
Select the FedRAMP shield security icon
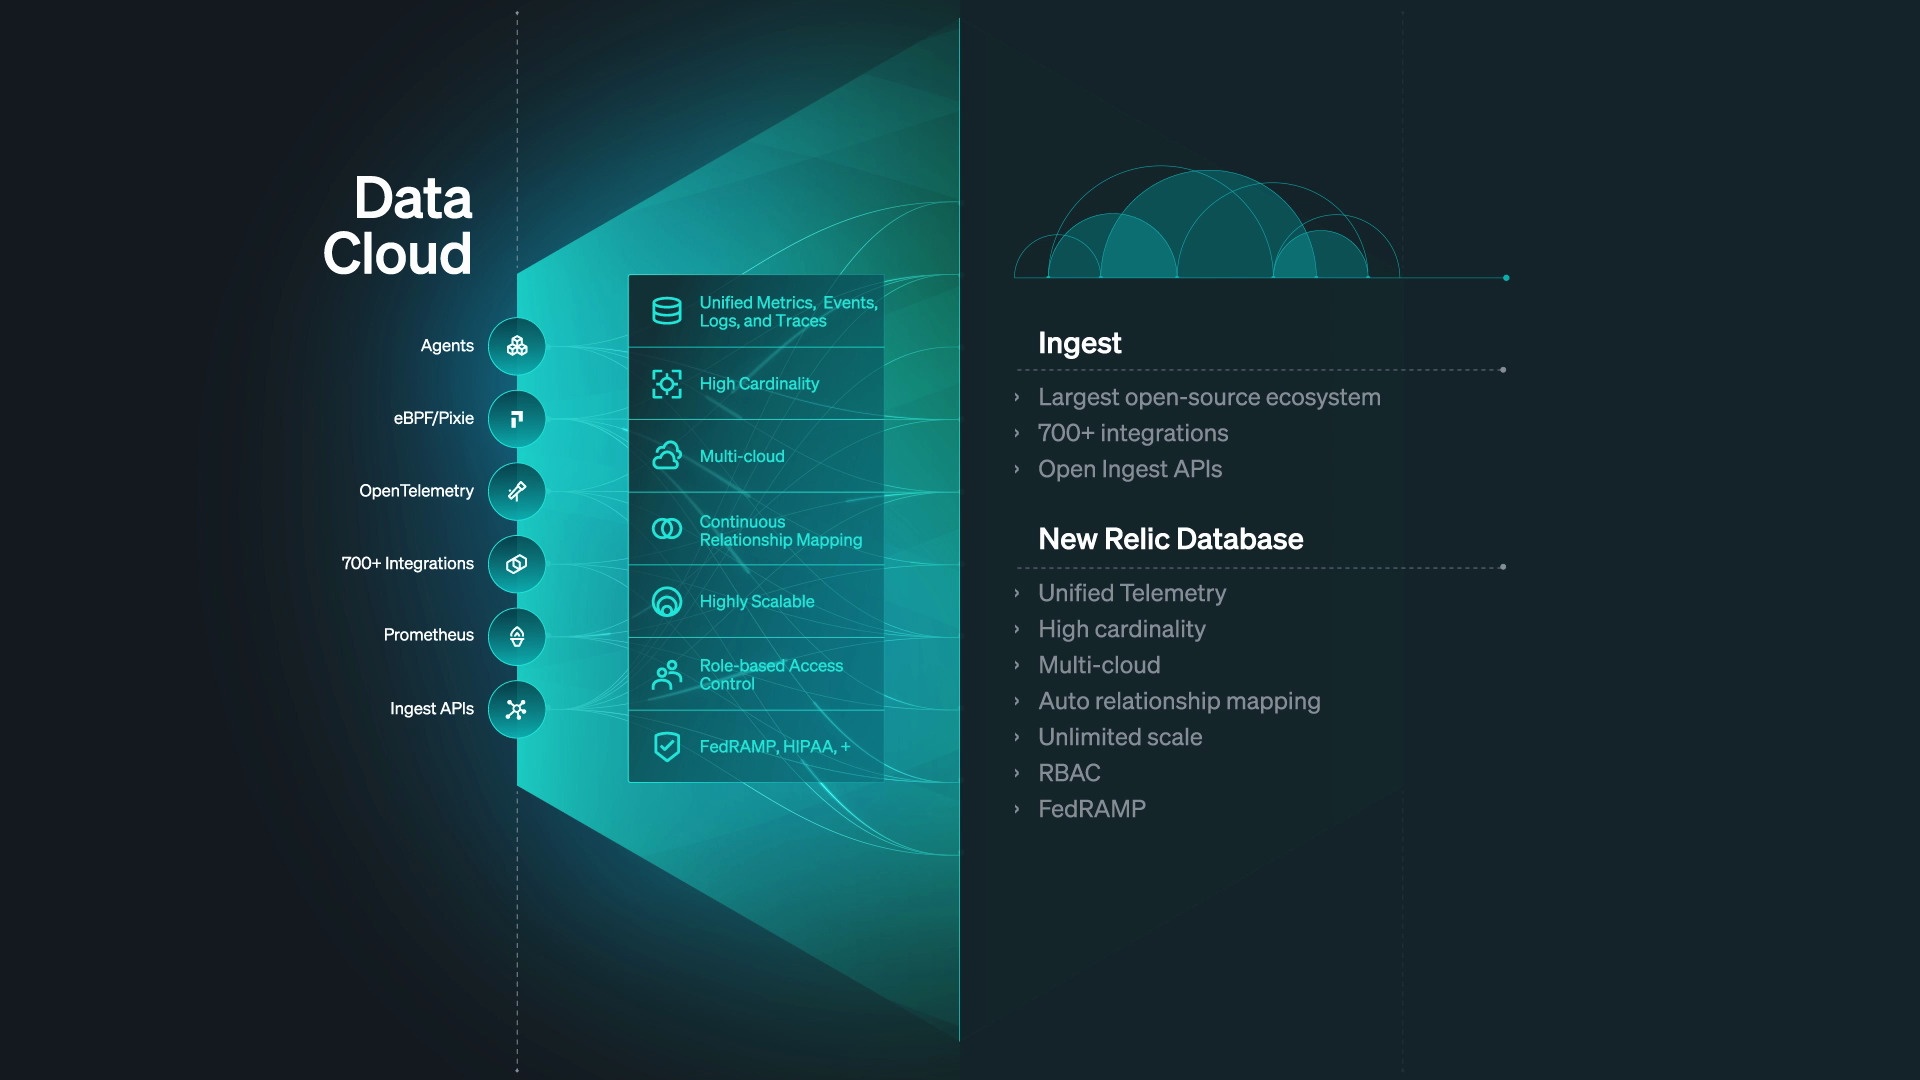(x=666, y=745)
